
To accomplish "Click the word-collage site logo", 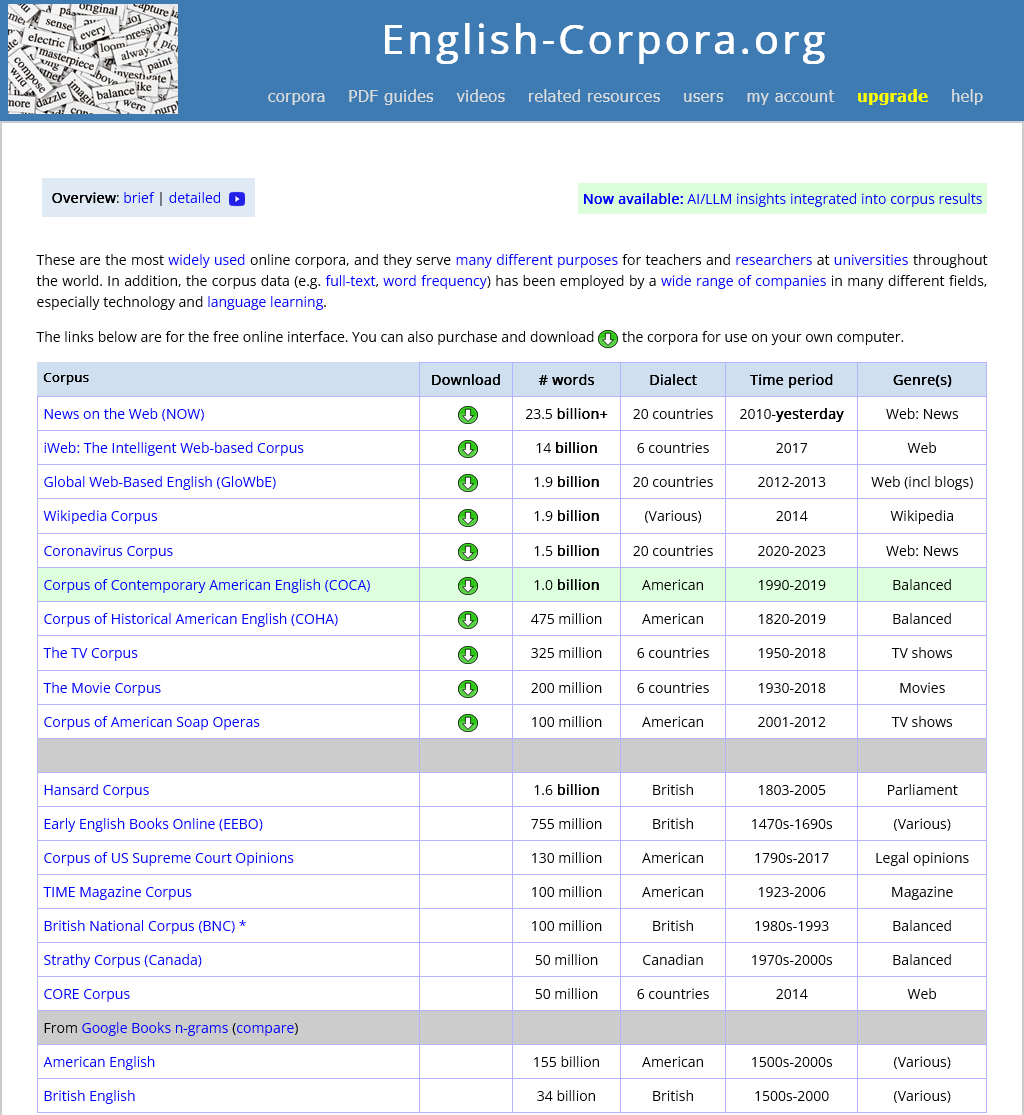I will [92, 58].
